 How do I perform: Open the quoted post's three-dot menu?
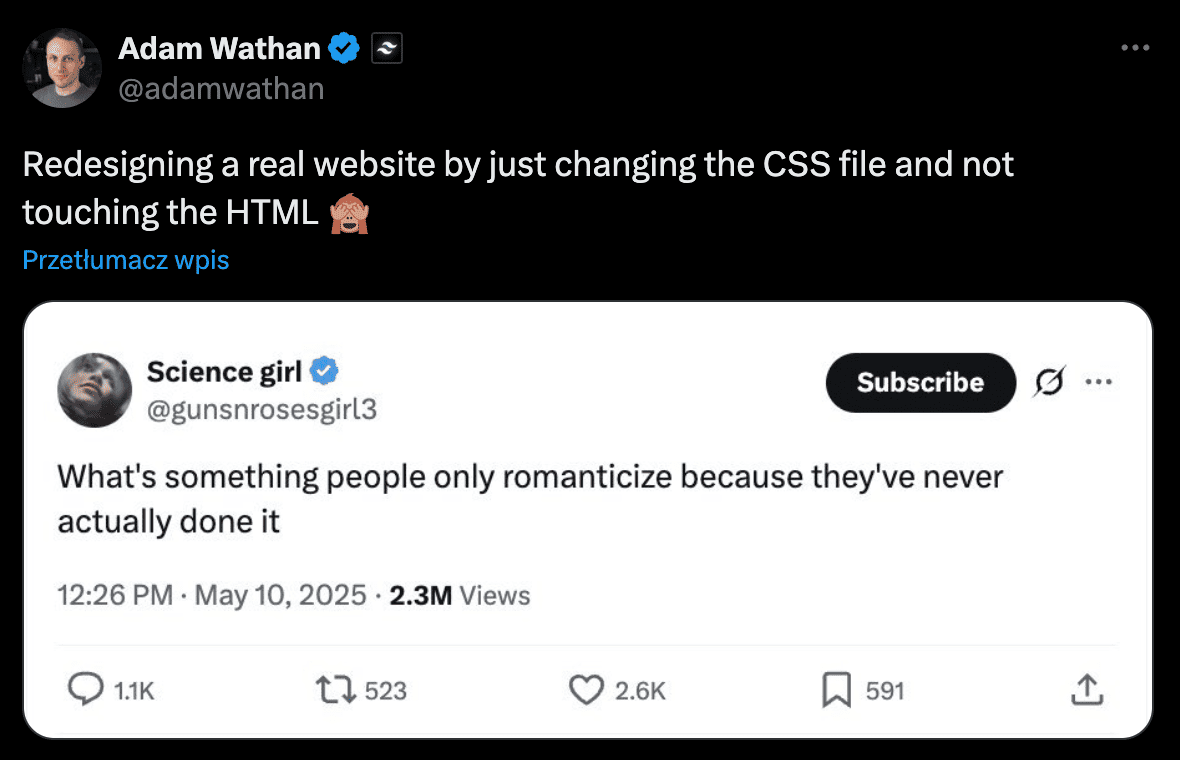point(1099,382)
